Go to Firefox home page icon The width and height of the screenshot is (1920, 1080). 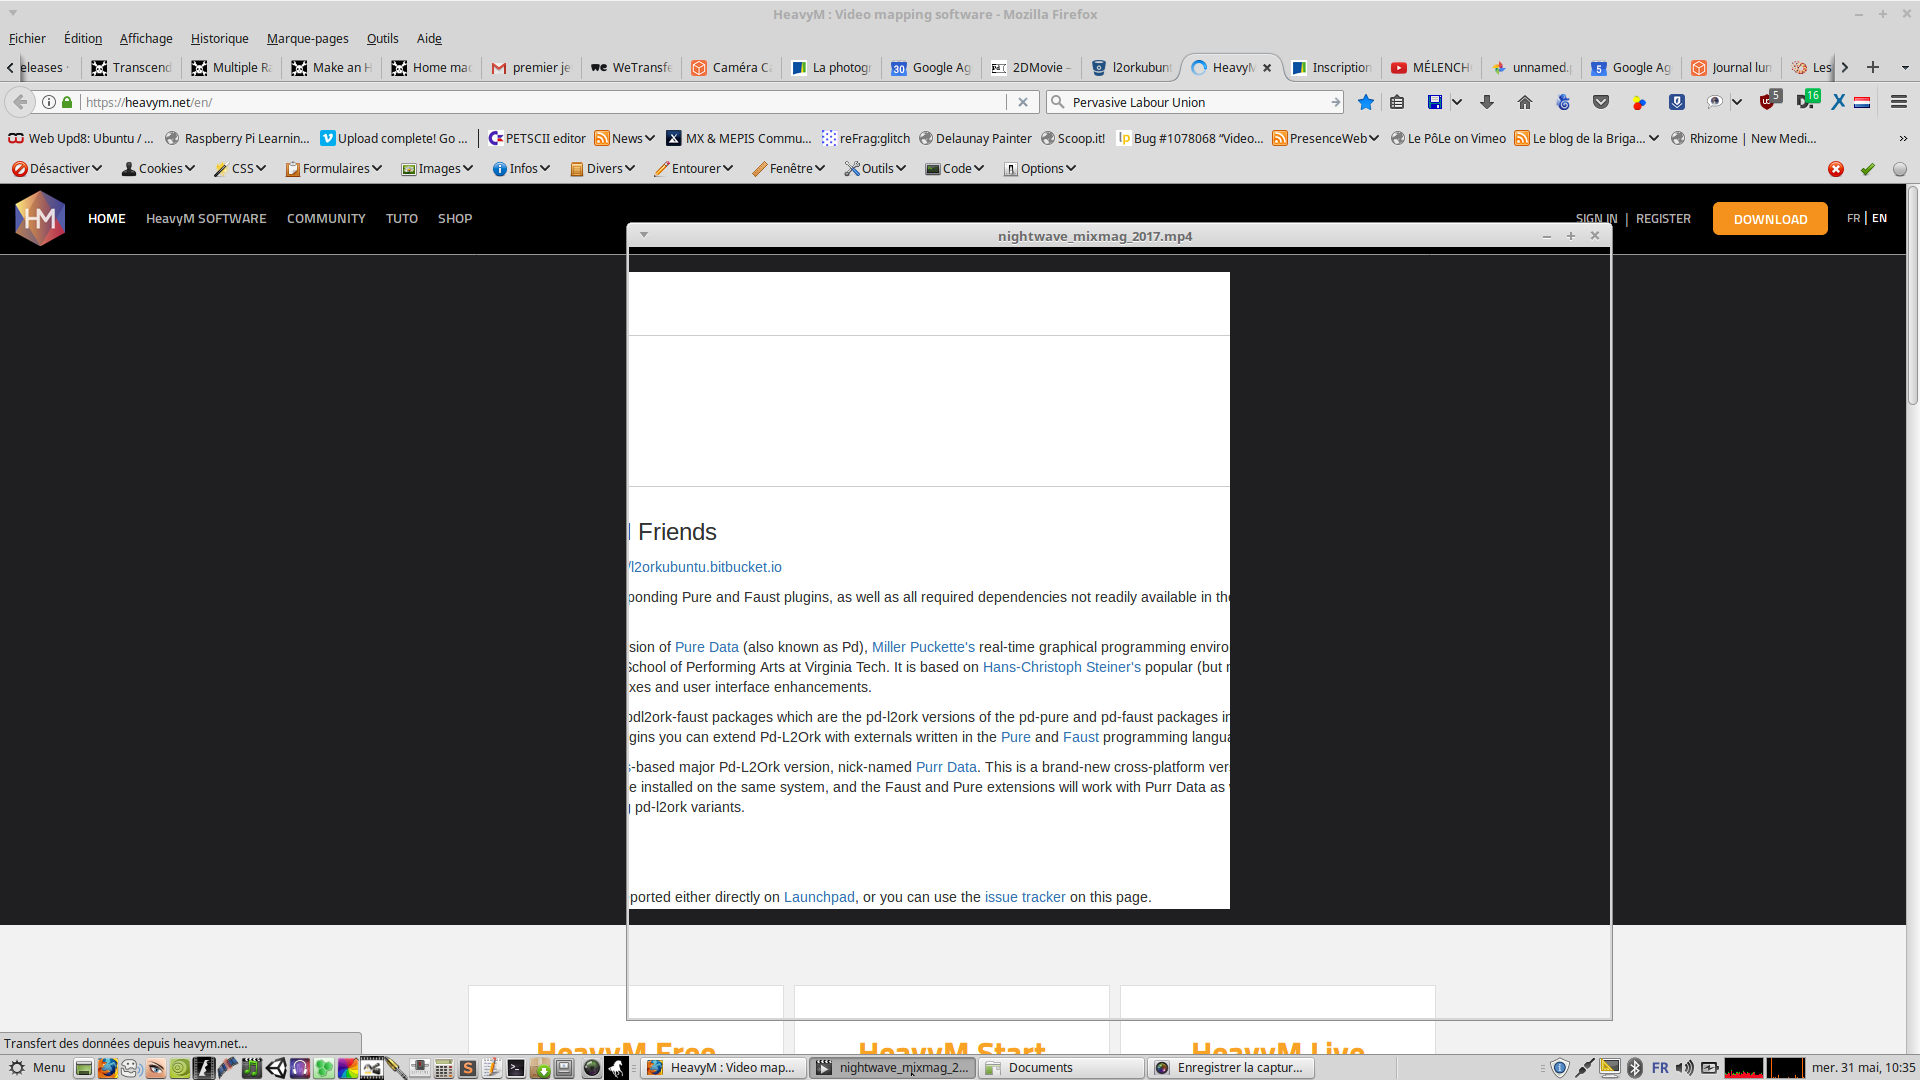point(1525,102)
